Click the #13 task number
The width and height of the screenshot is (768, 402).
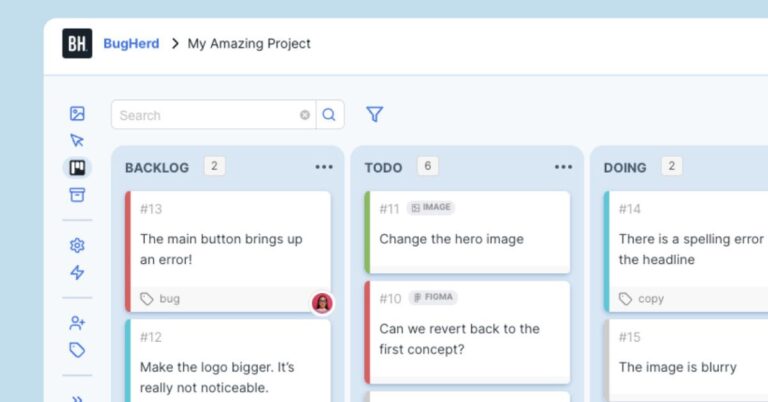point(151,209)
